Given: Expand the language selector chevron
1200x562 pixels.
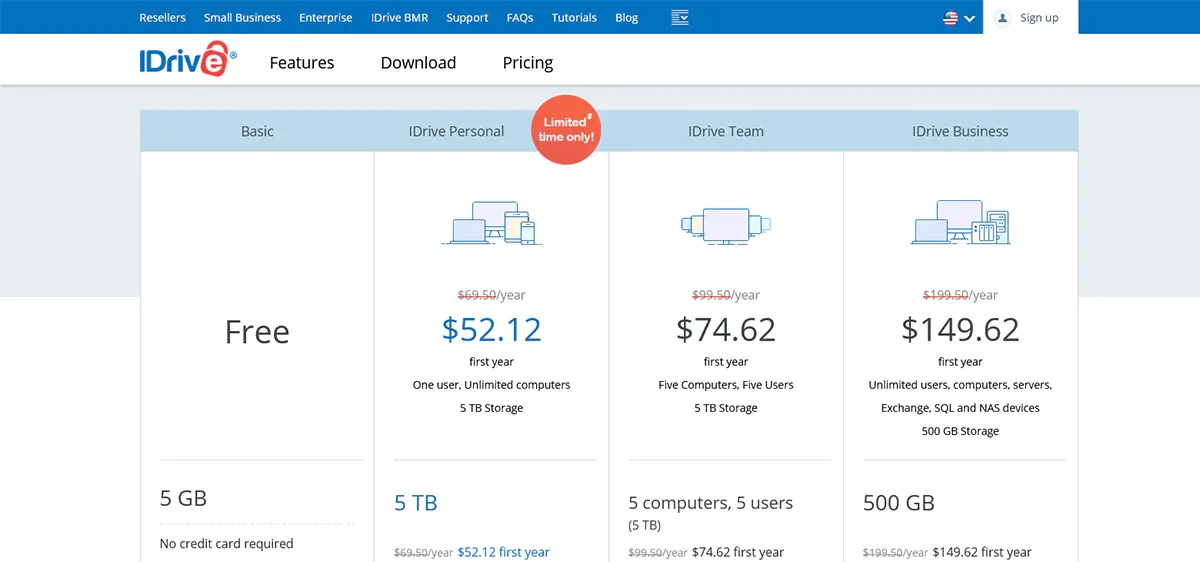Looking at the screenshot, I should (969, 19).
